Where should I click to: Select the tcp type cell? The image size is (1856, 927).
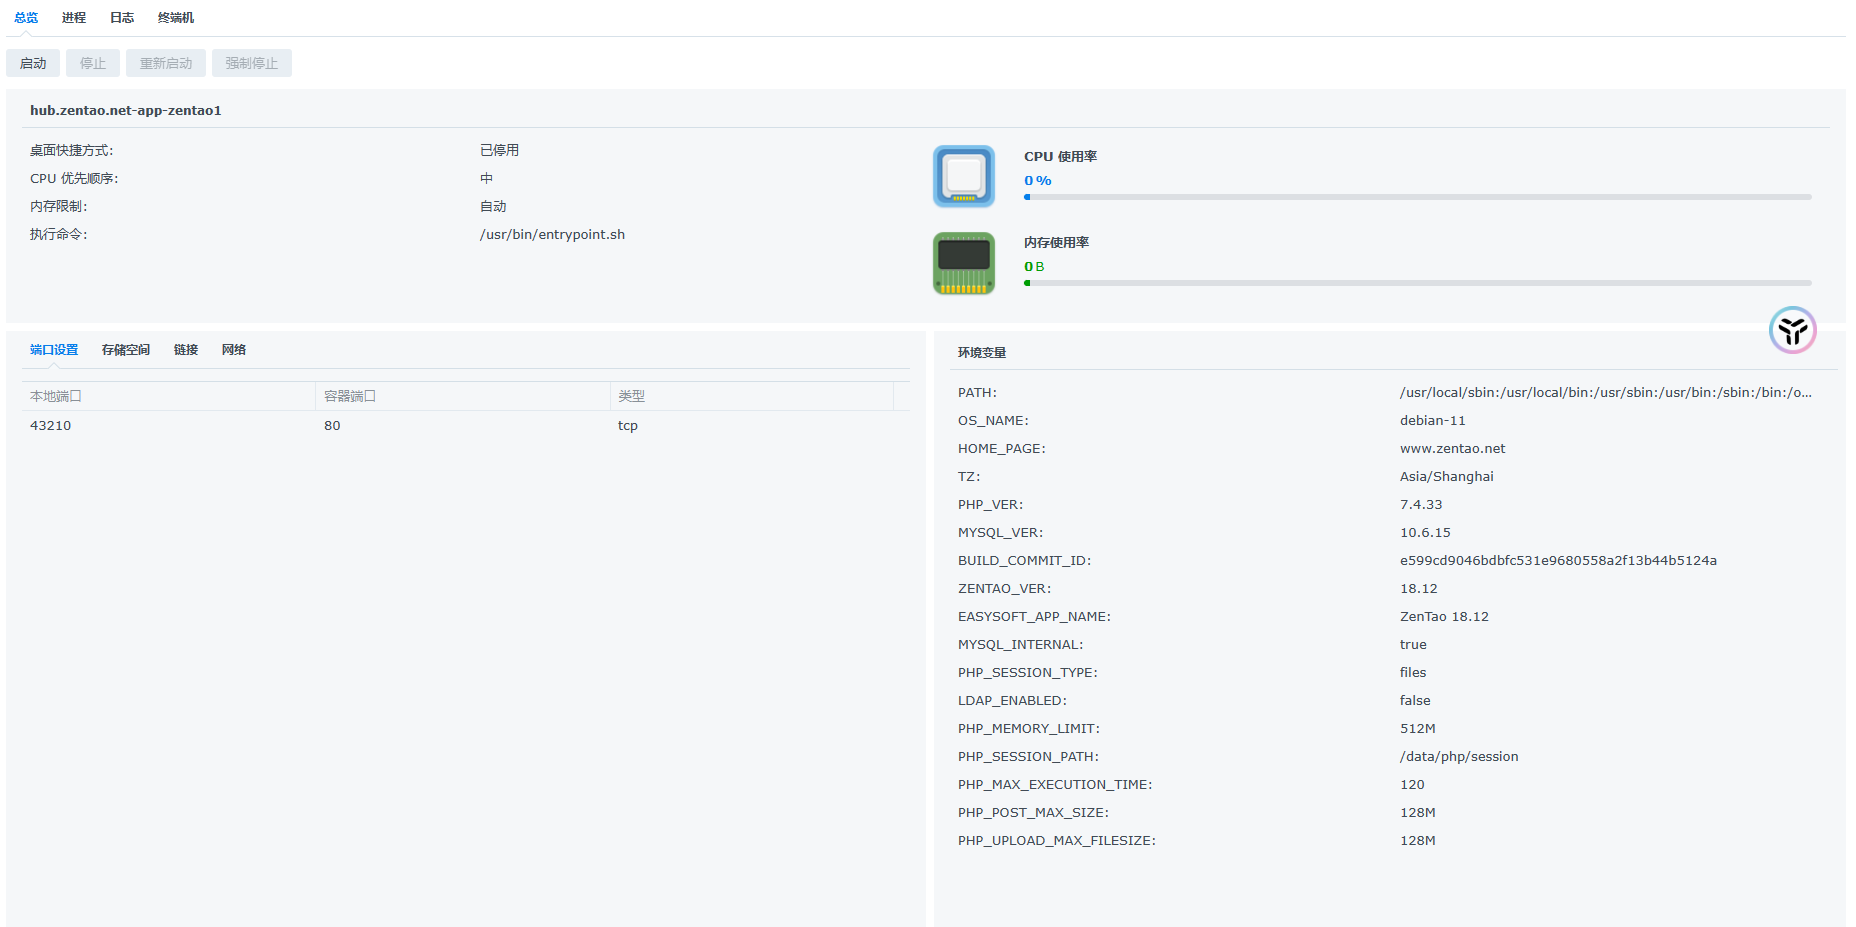tap(628, 425)
